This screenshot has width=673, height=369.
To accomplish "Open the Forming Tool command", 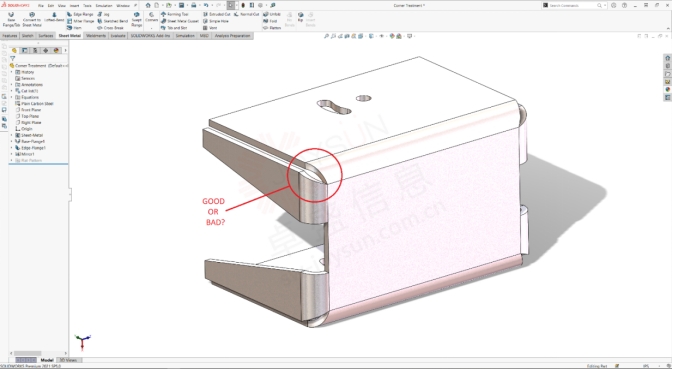I will pos(174,14).
